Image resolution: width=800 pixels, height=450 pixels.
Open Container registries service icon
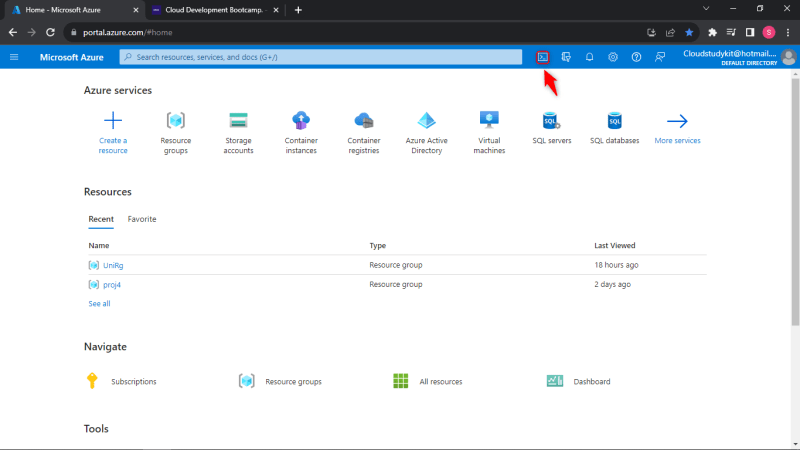point(364,121)
